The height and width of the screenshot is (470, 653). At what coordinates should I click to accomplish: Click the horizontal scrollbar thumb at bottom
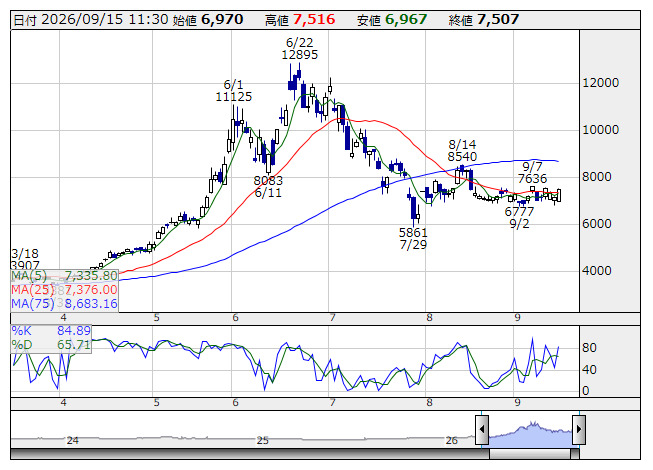tap(530, 454)
